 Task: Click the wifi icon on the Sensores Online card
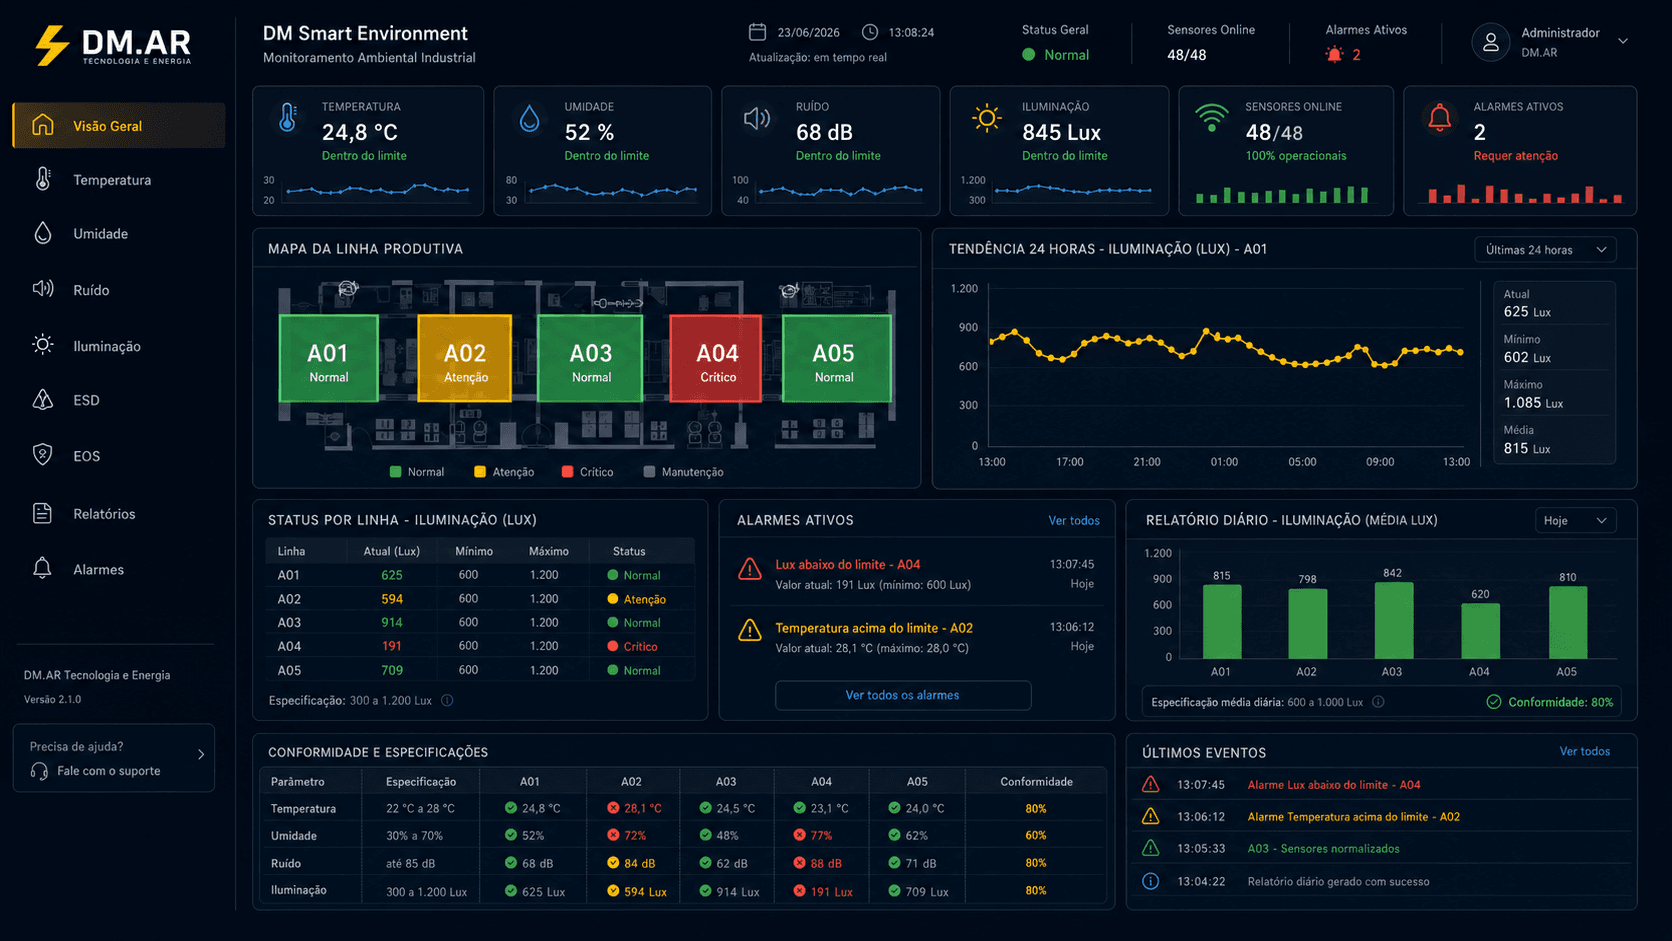pos(1212,118)
